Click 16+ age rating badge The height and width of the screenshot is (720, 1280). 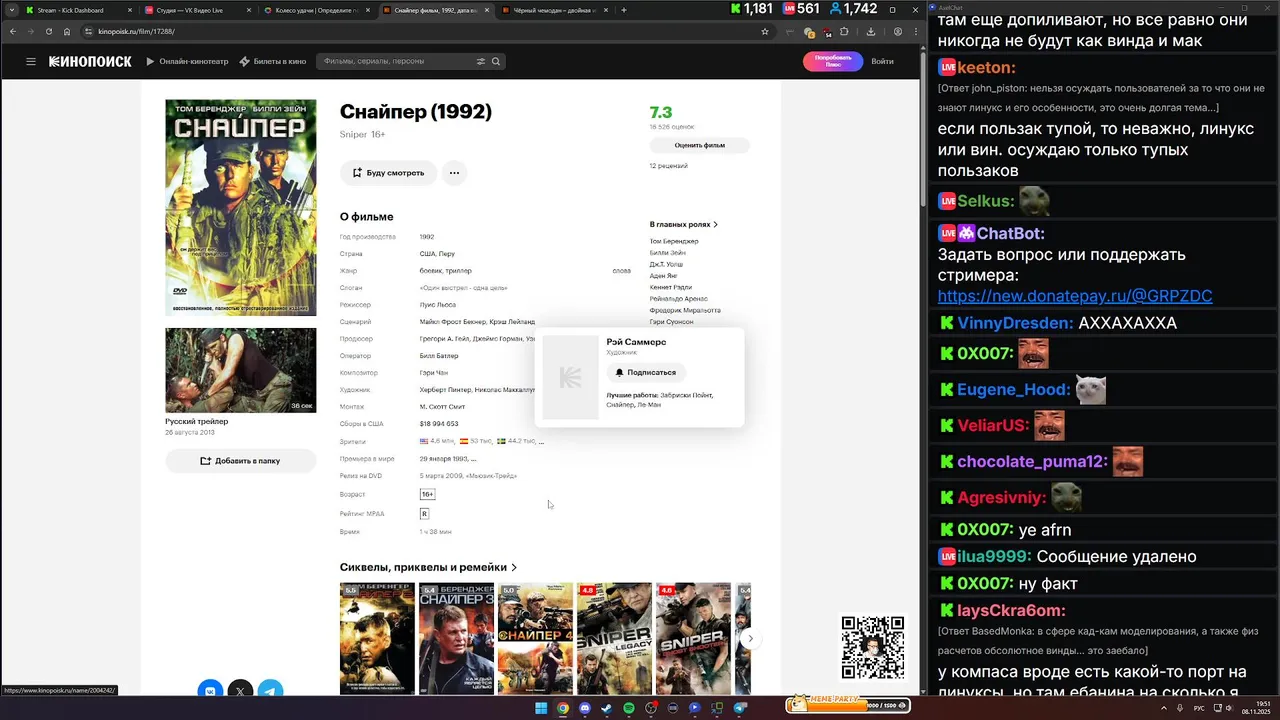coord(427,495)
